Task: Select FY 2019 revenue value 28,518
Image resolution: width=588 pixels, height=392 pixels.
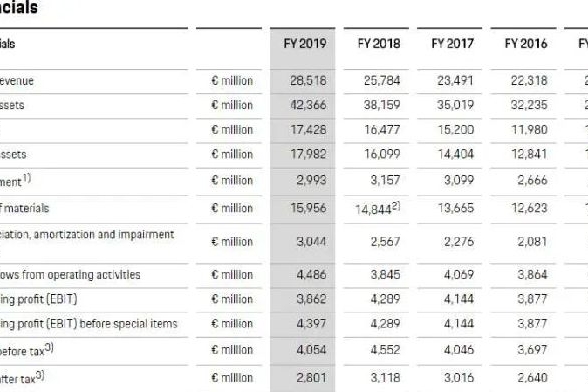Action: coord(308,81)
